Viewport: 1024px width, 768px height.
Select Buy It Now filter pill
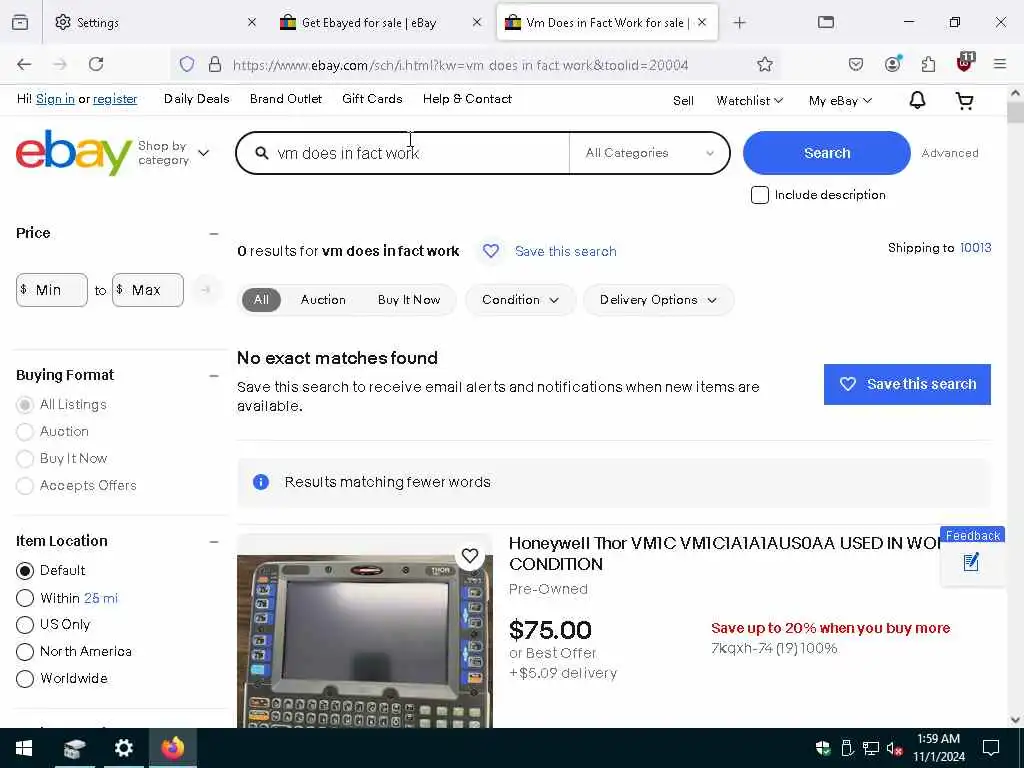coord(409,300)
